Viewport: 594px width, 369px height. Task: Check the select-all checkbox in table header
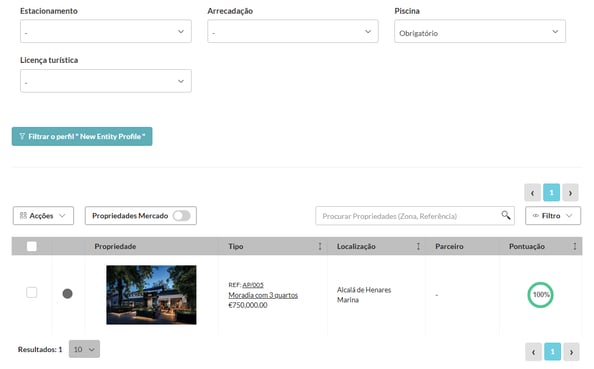tap(32, 246)
